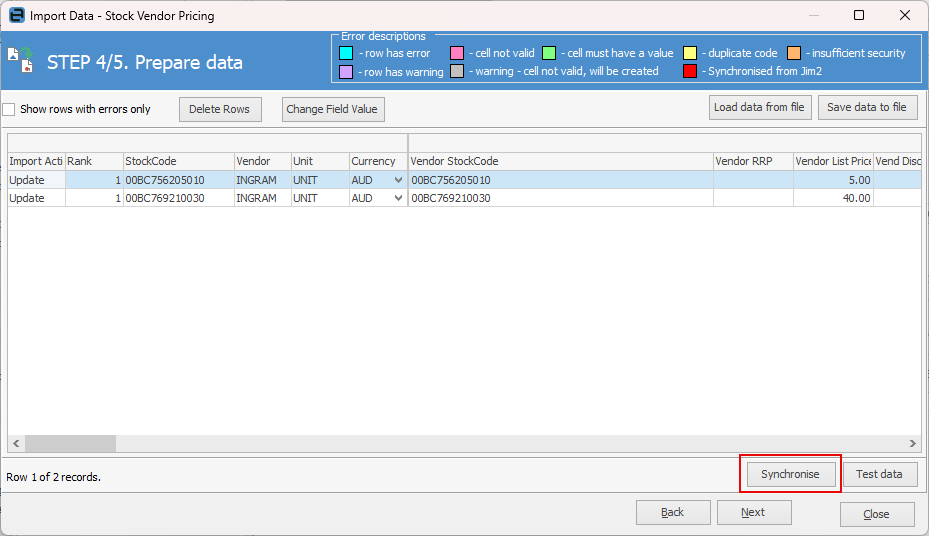Click the Vendor List Price column header
Viewport: 929px width, 536px height.
tap(832, 161)
